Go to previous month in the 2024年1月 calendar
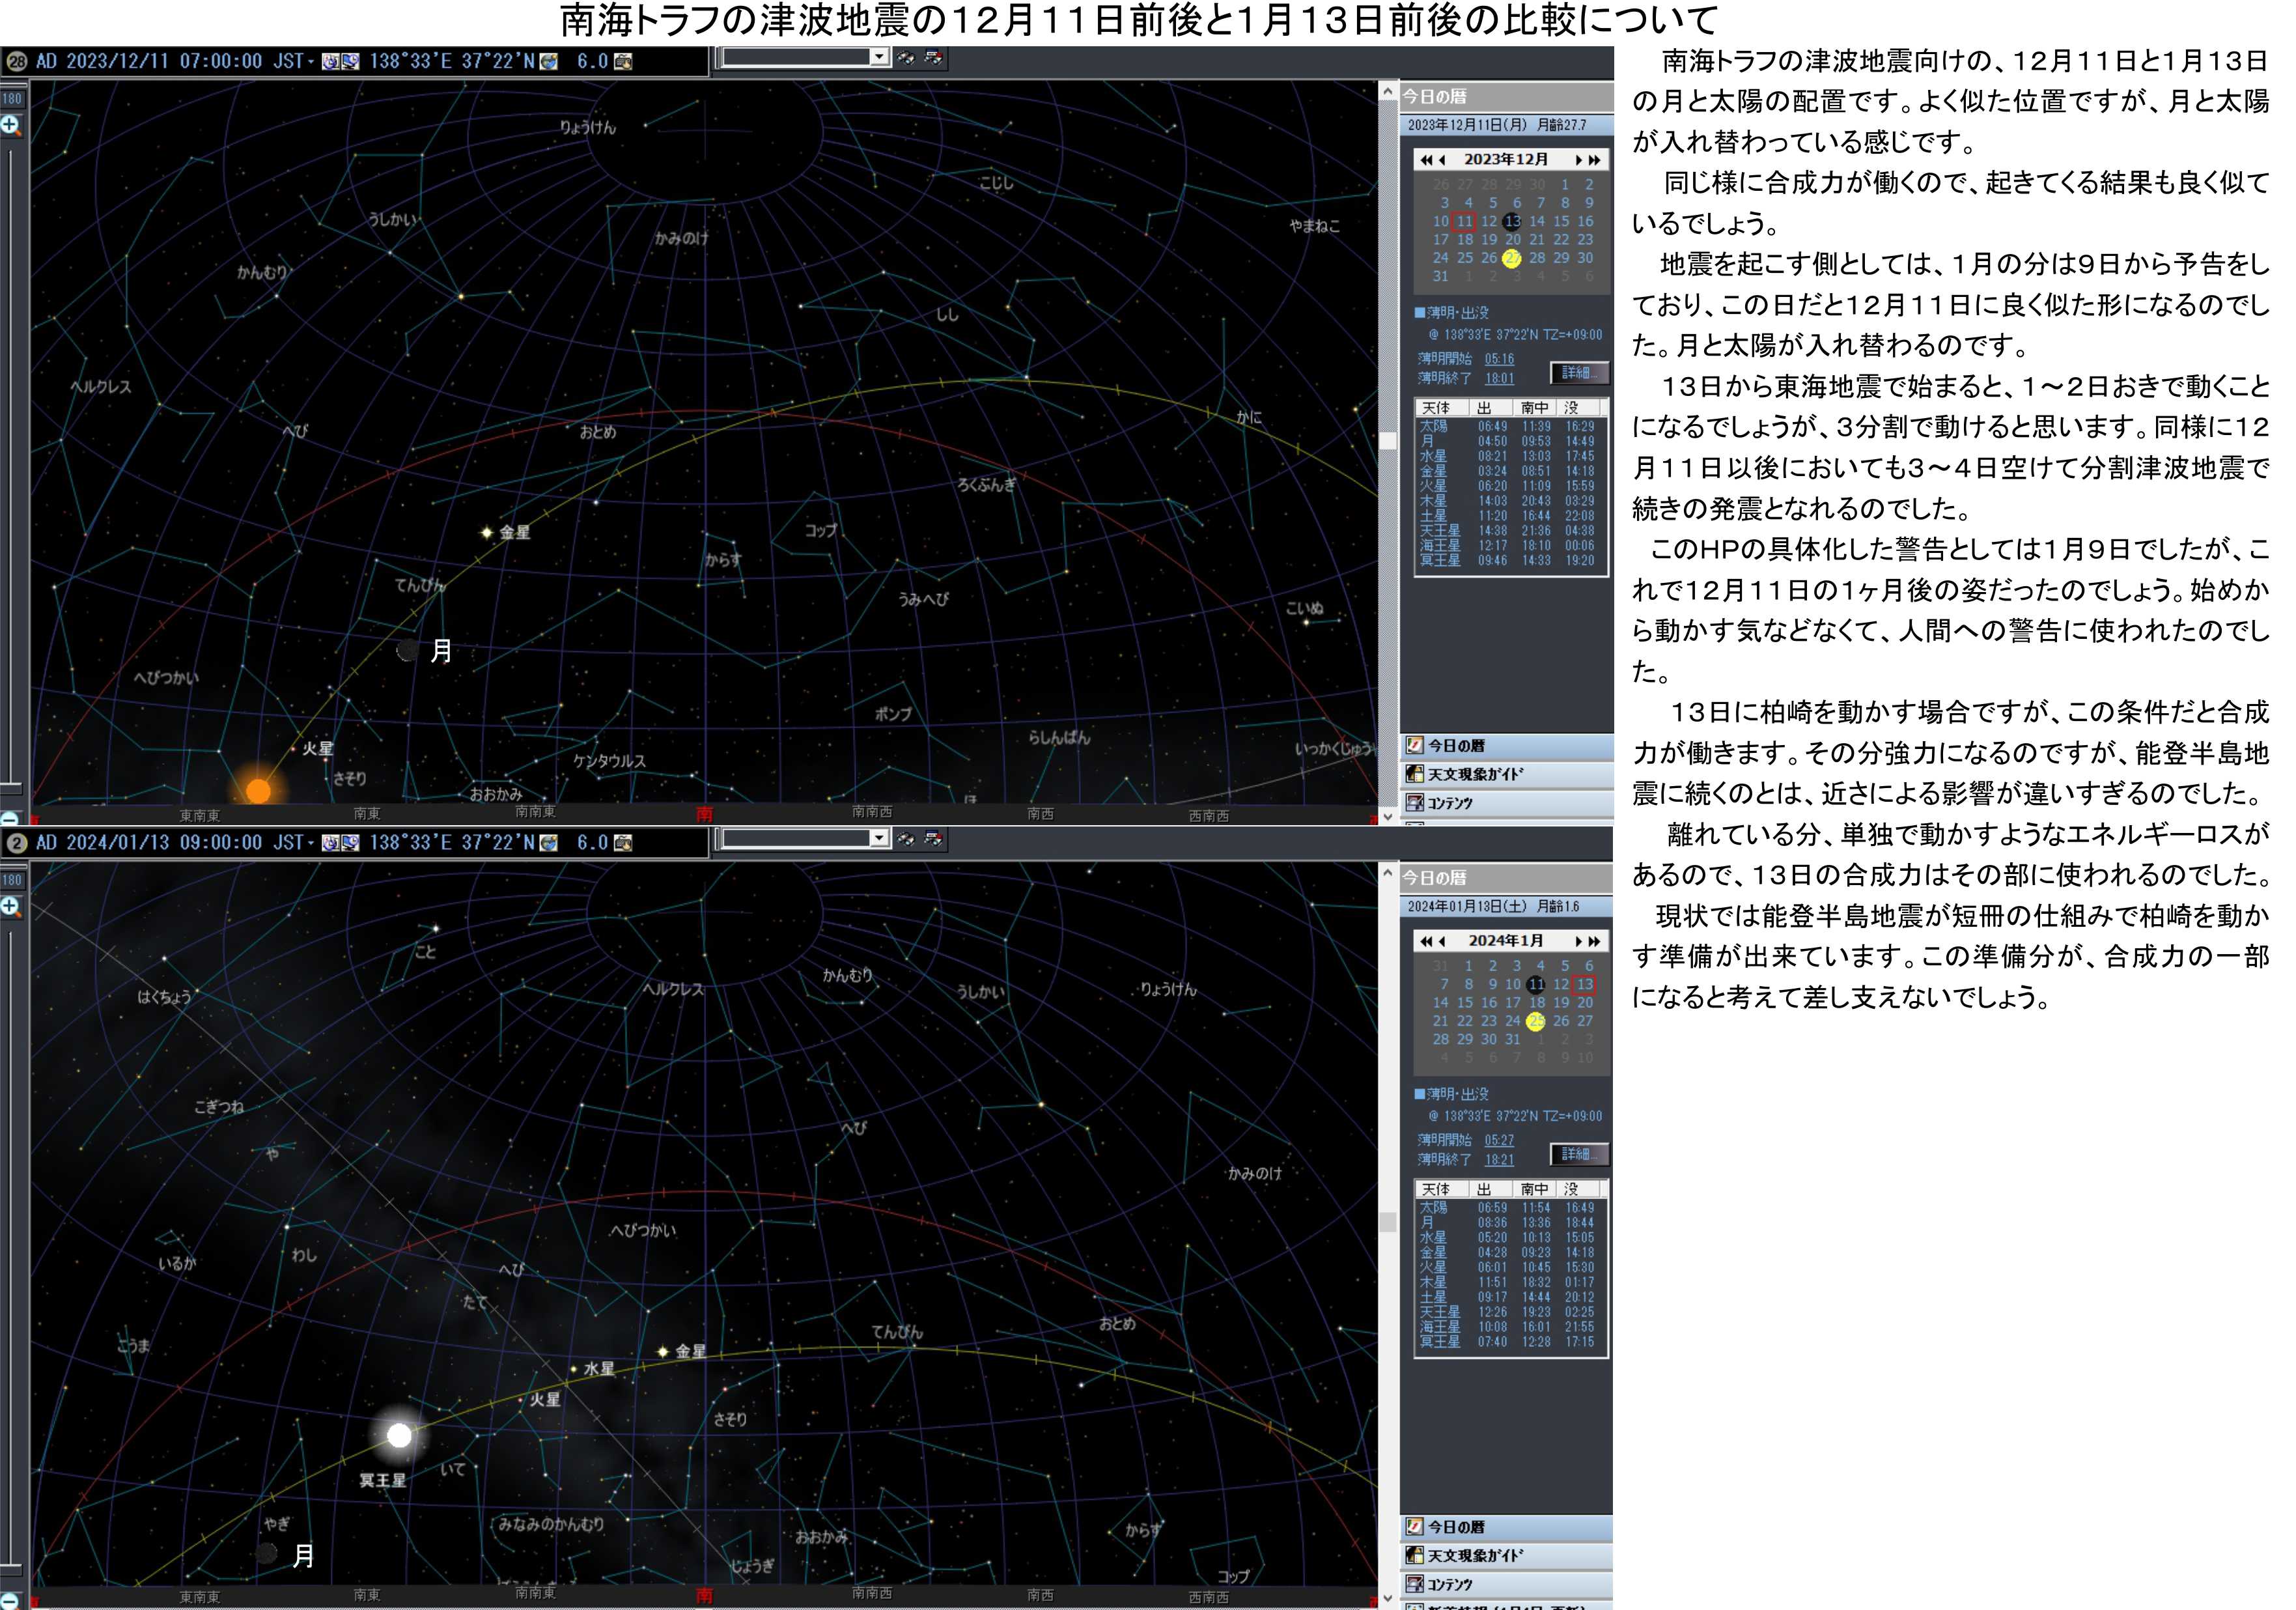Image resolution: width=2296 pixels, height=1610 pixels. click(1442, 942)
